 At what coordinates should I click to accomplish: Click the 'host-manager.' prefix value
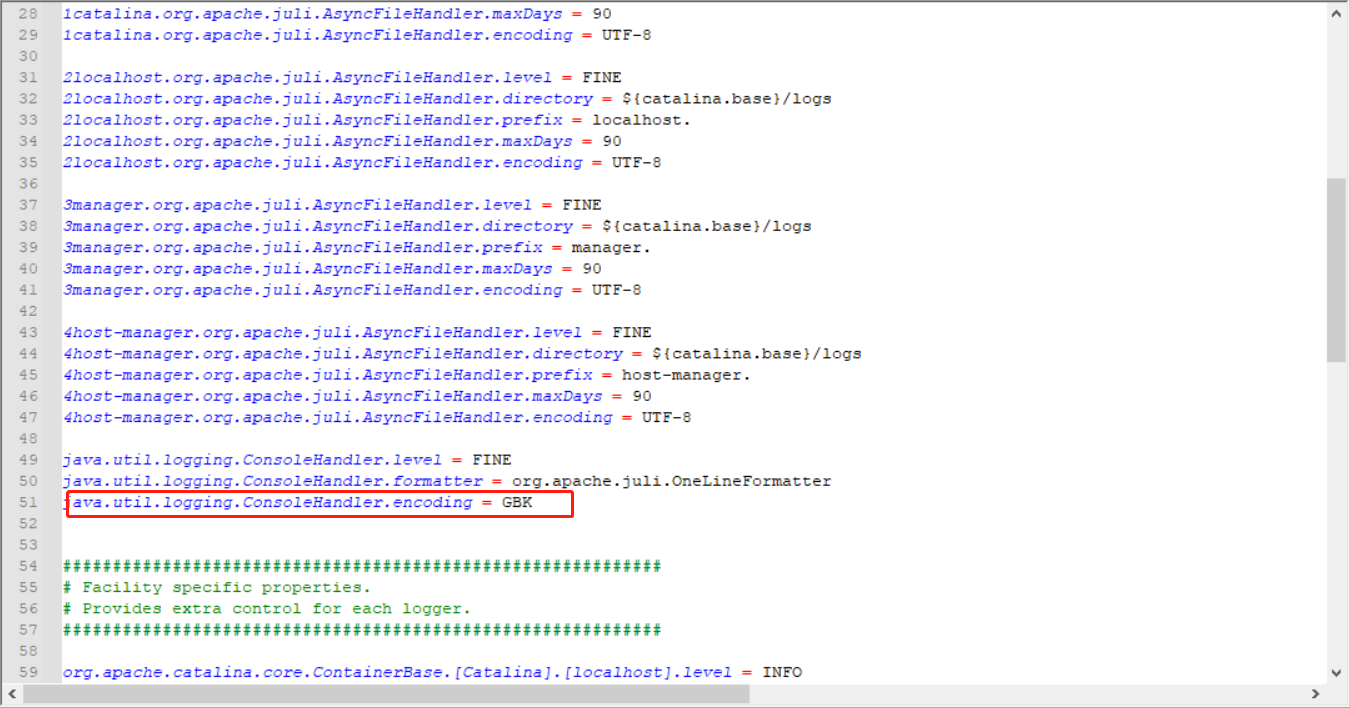point(687,375)
